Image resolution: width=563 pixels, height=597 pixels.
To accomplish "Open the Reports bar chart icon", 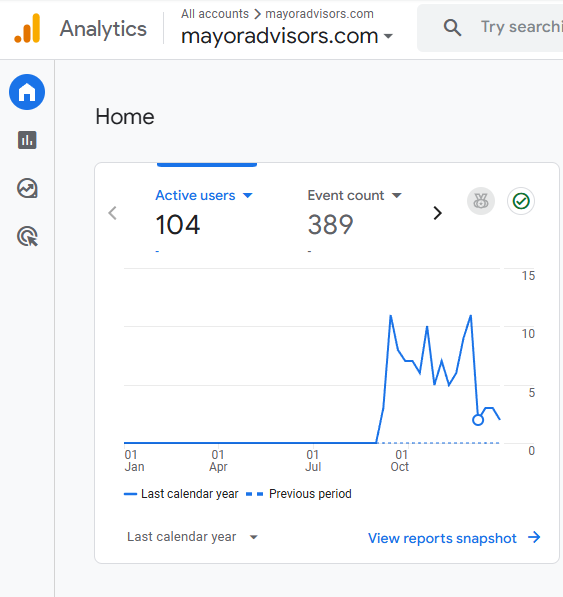I will 27,140.
